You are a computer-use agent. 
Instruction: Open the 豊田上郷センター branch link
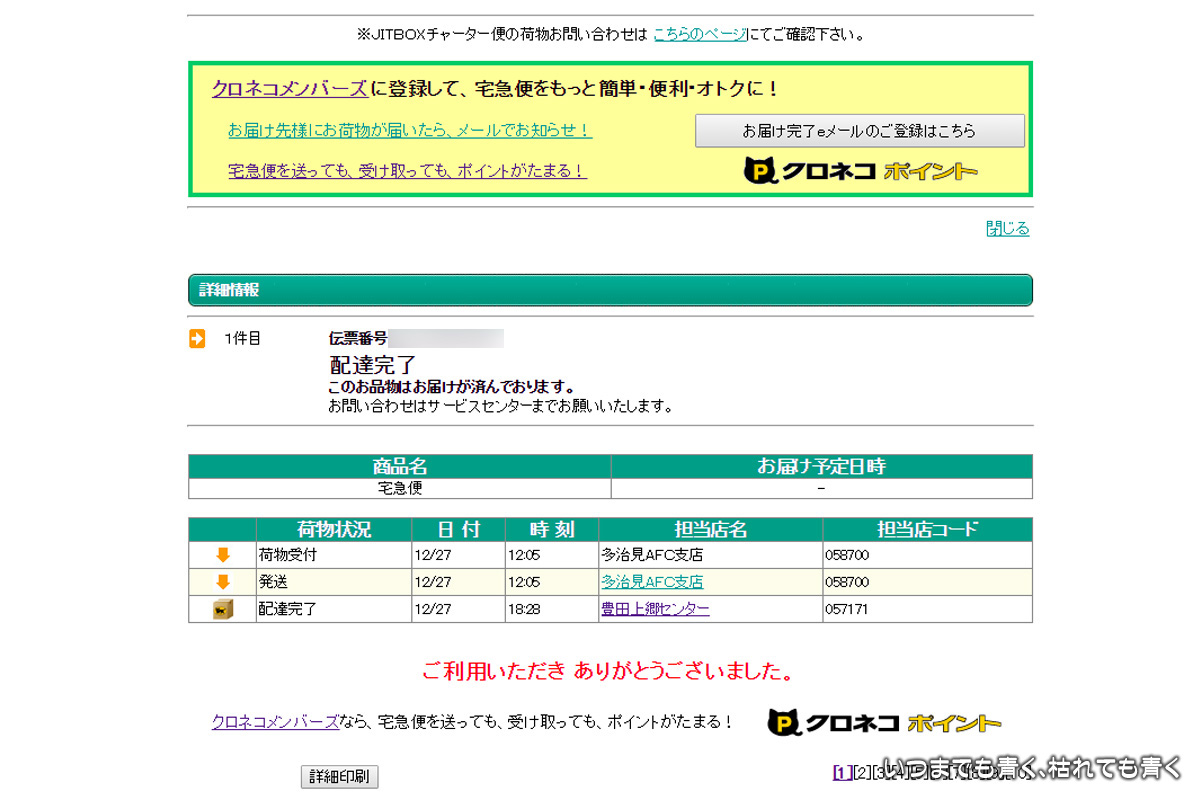tap(655, 609)
